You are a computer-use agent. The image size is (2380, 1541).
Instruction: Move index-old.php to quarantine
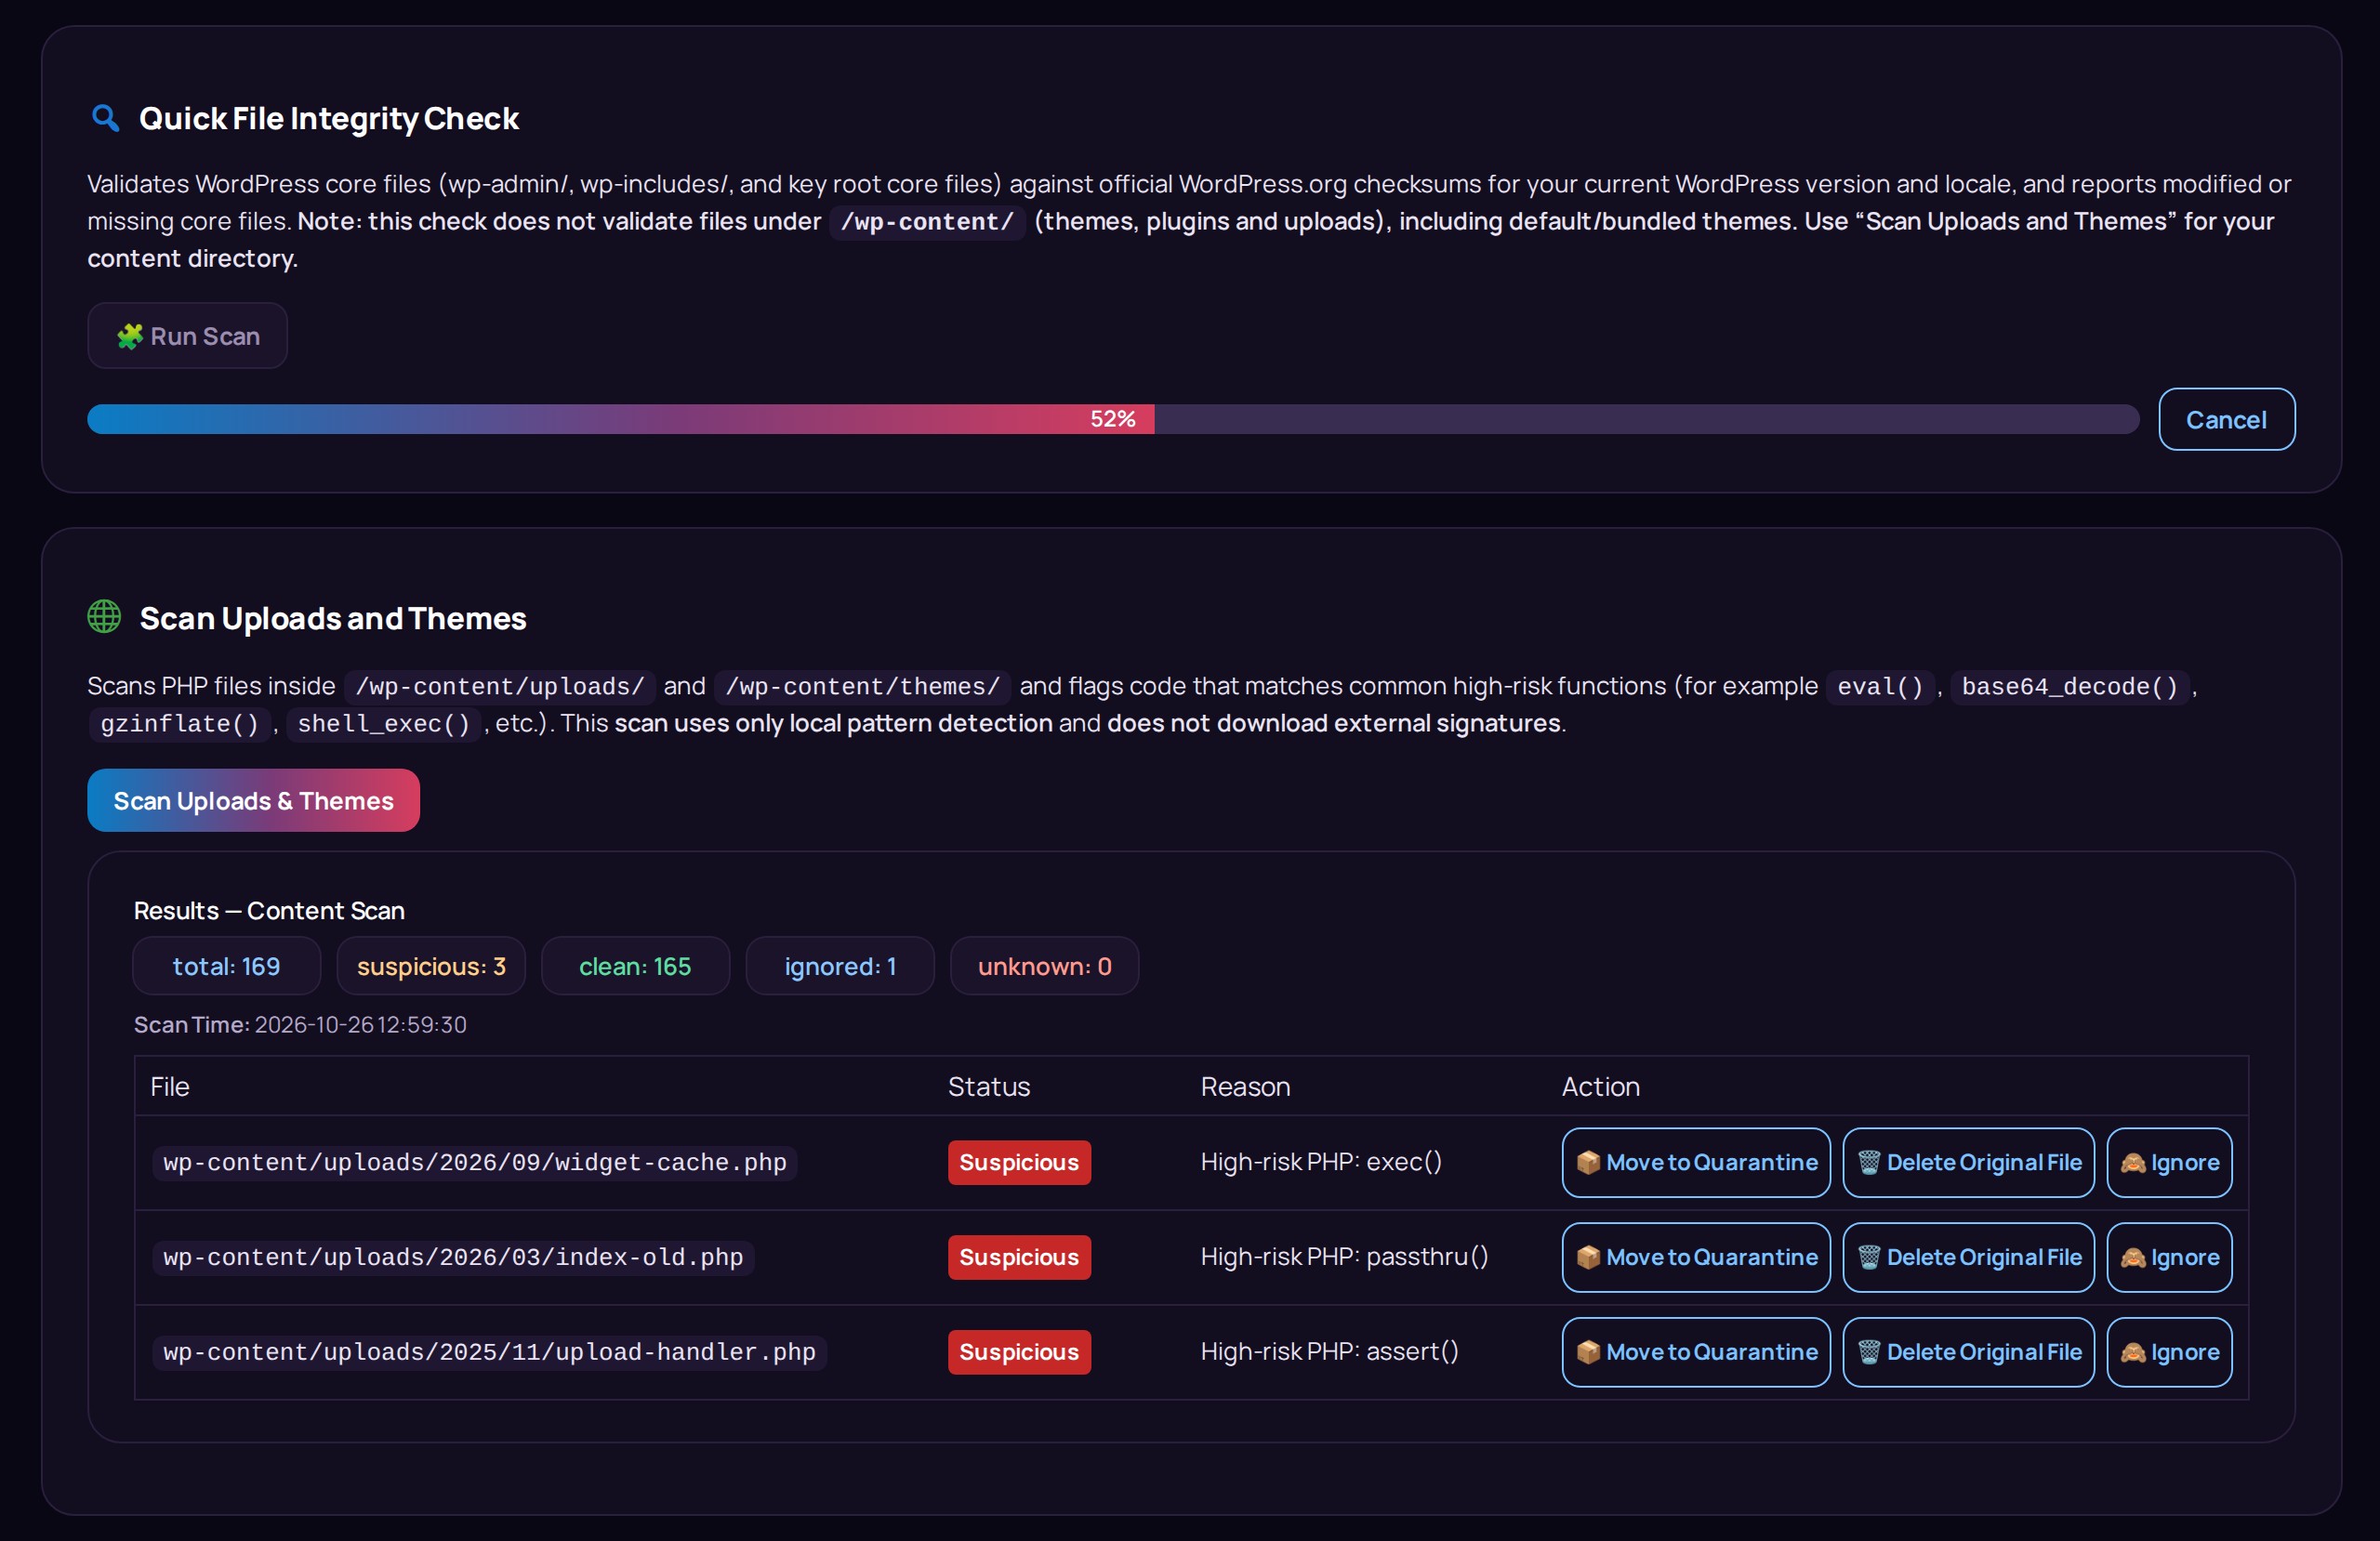point(1696,1257)
